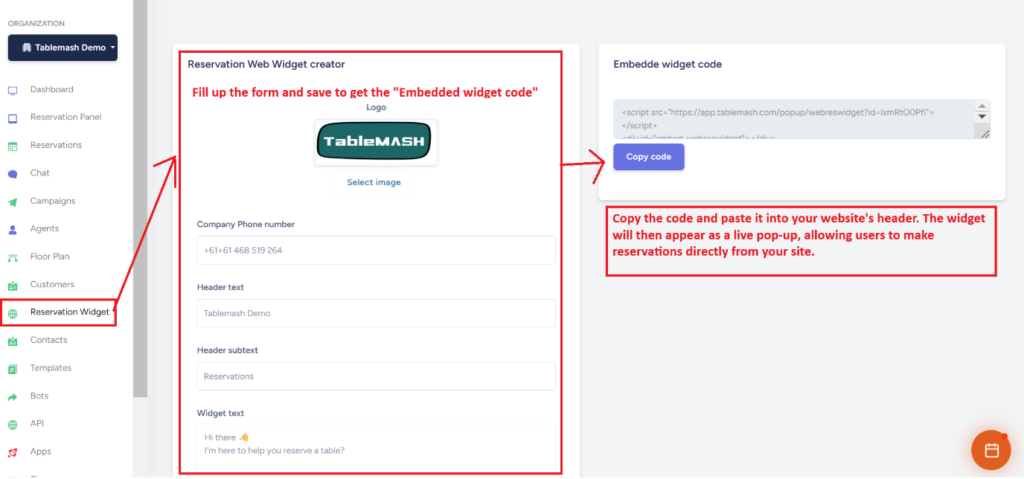Click into the Header text field
The width and height of the screenshot is (1024, 479).
(x=375, y=313)
